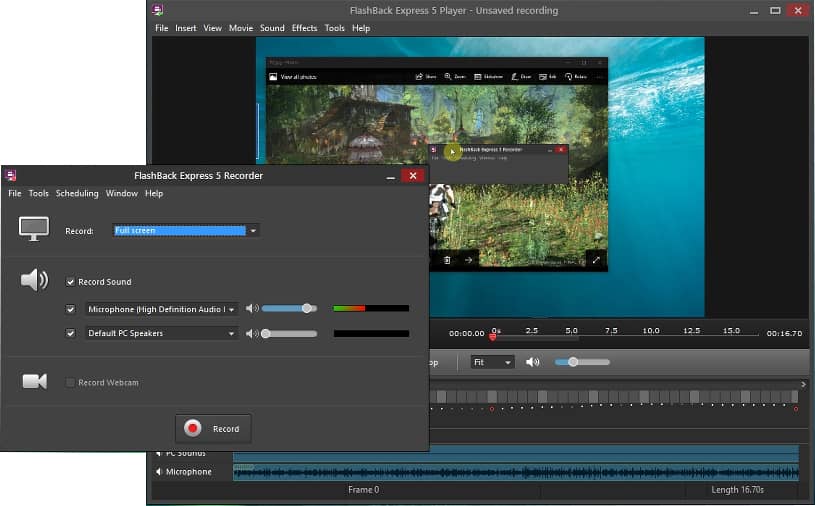Click the Record Webcam checkbox
815x506 pixels.
point(70,382)
